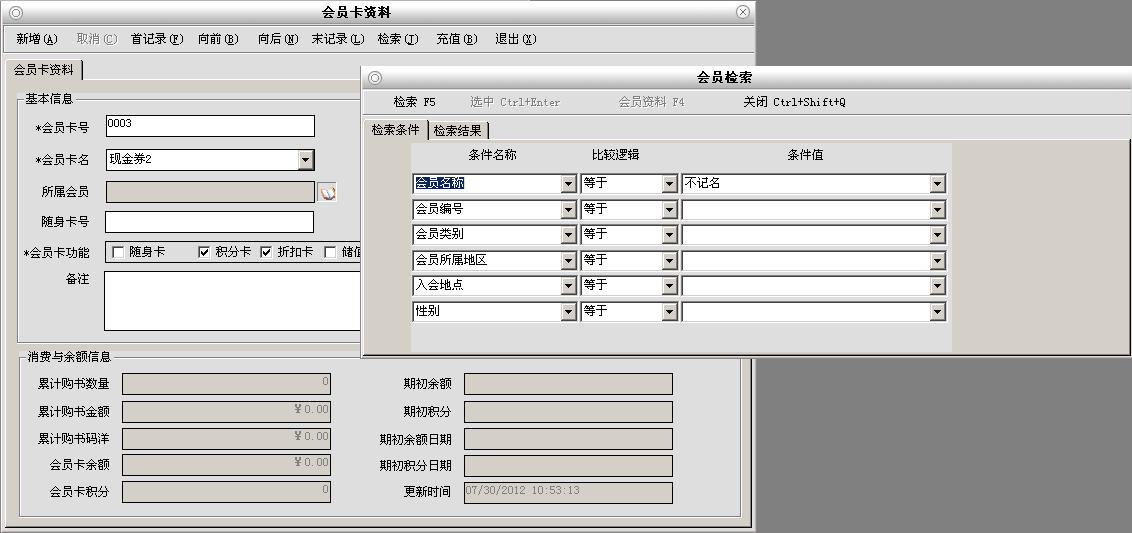Viewport: 1132px width, 533px height.
Task: Open 检索(T) search menu item
Action: [398, 39]
